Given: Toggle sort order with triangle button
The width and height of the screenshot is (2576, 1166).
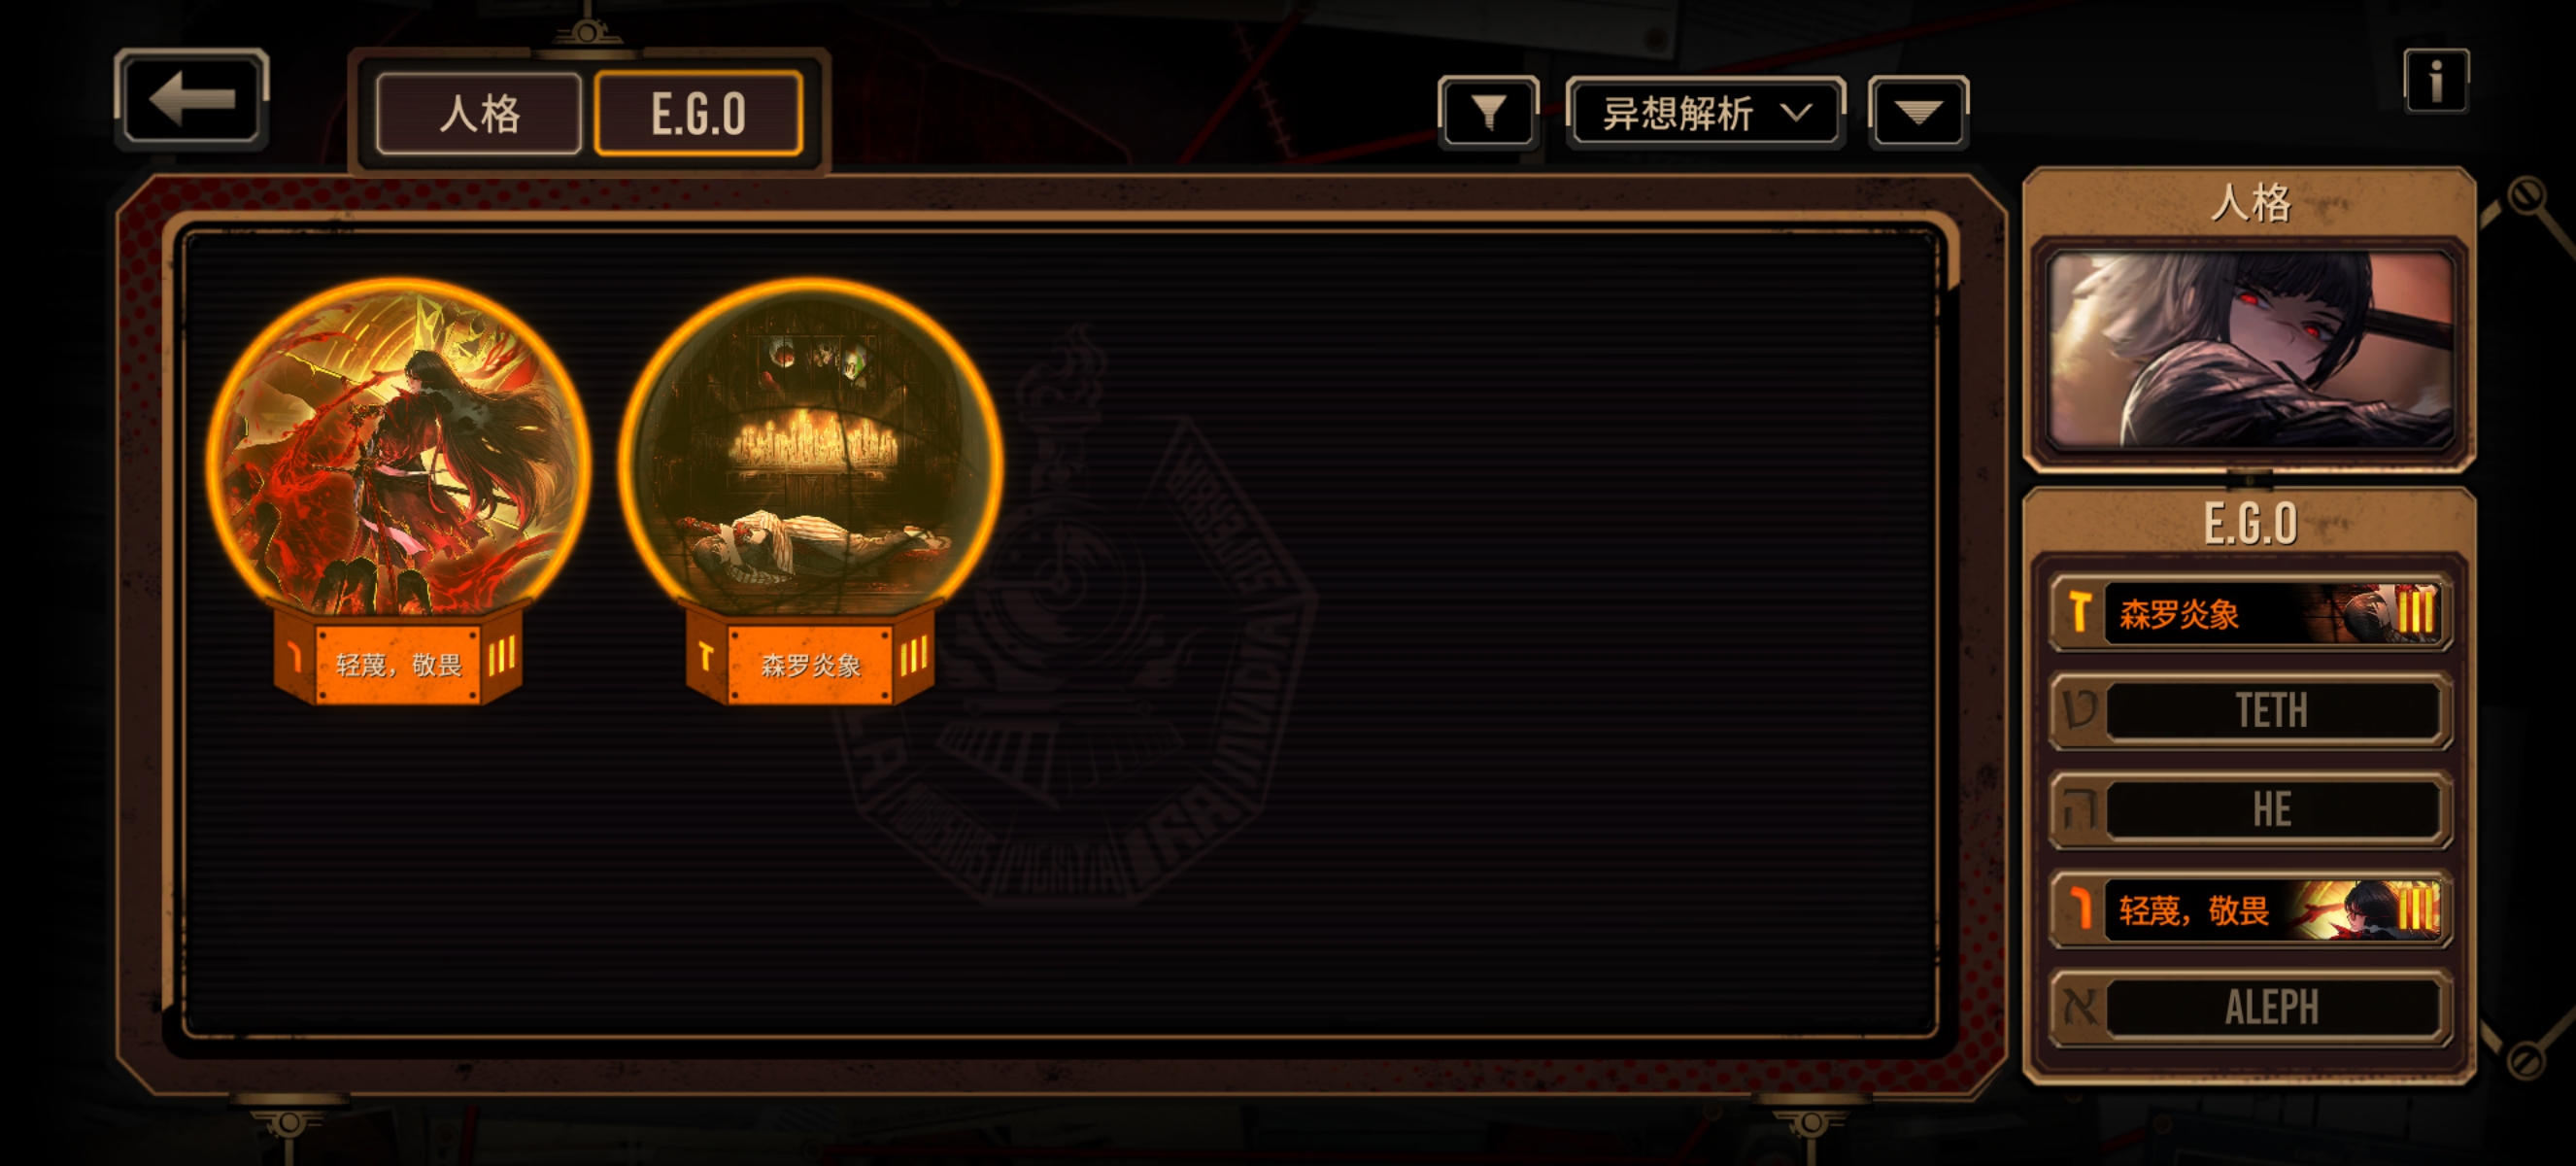Looking at the screenshot, I should click(1918, 112).
